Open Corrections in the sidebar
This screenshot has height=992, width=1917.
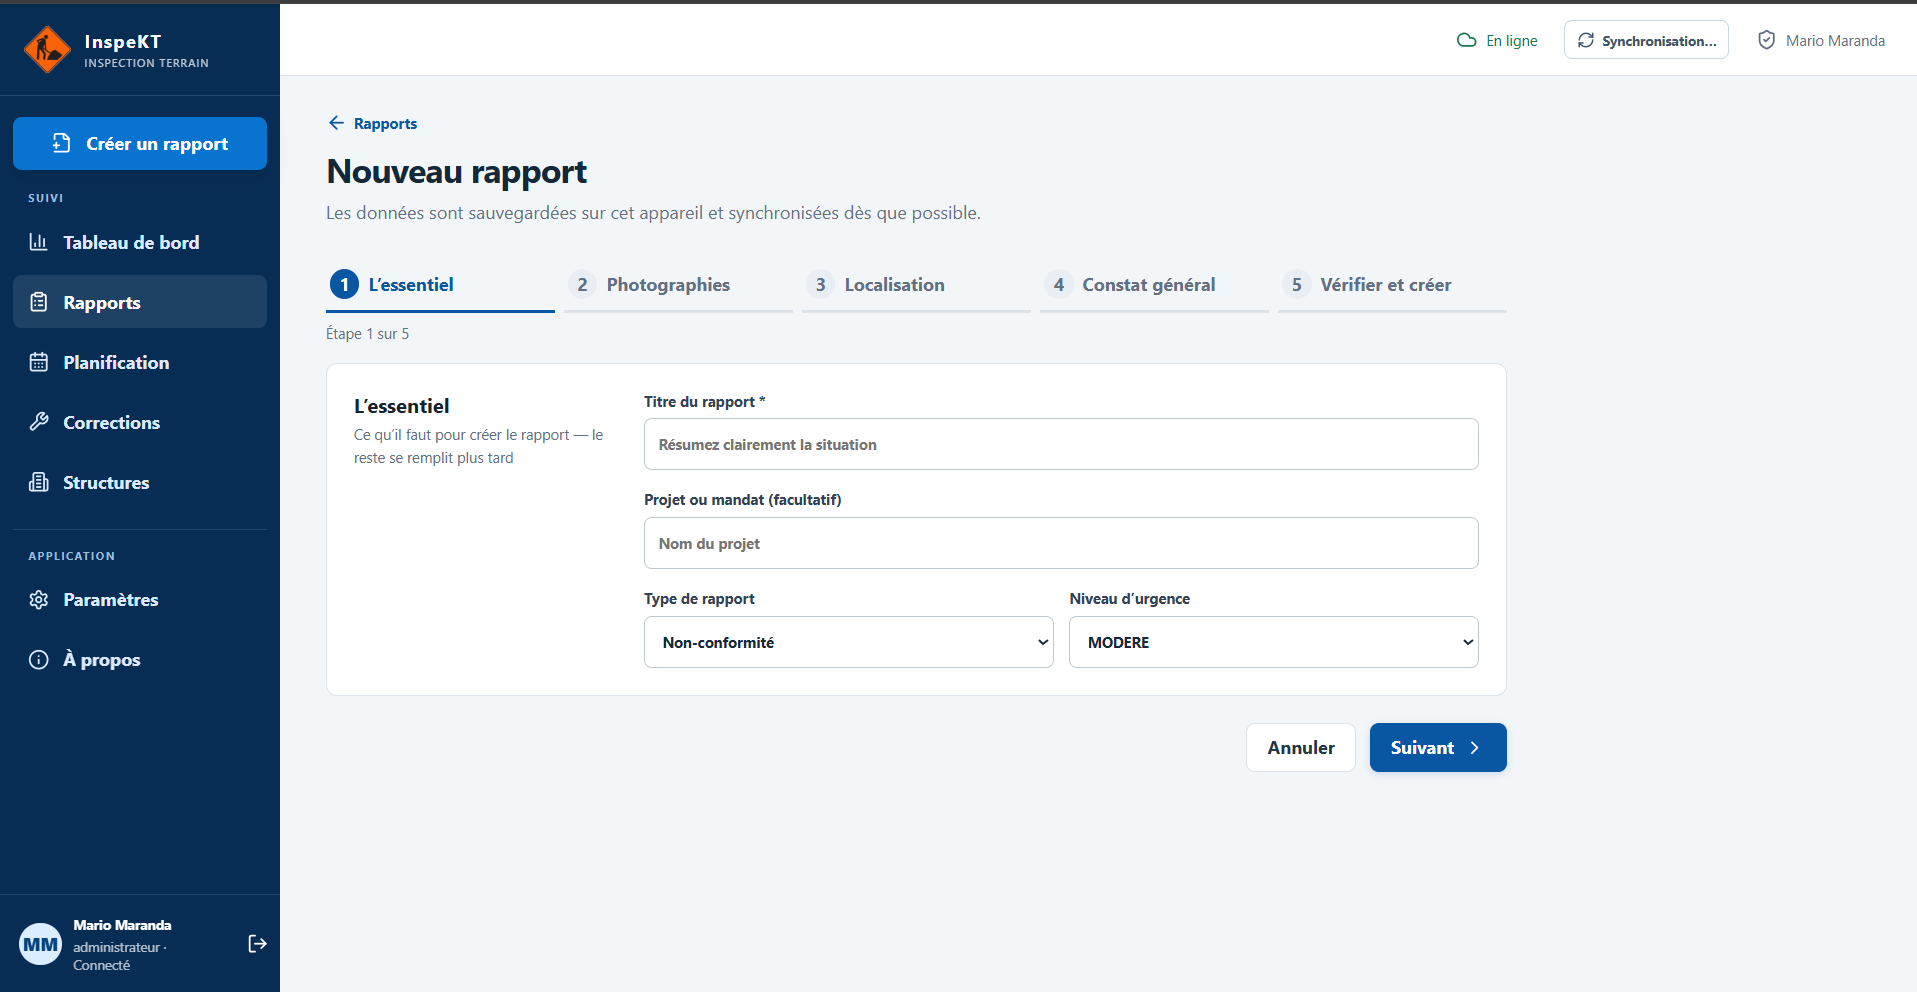(140, 422)
